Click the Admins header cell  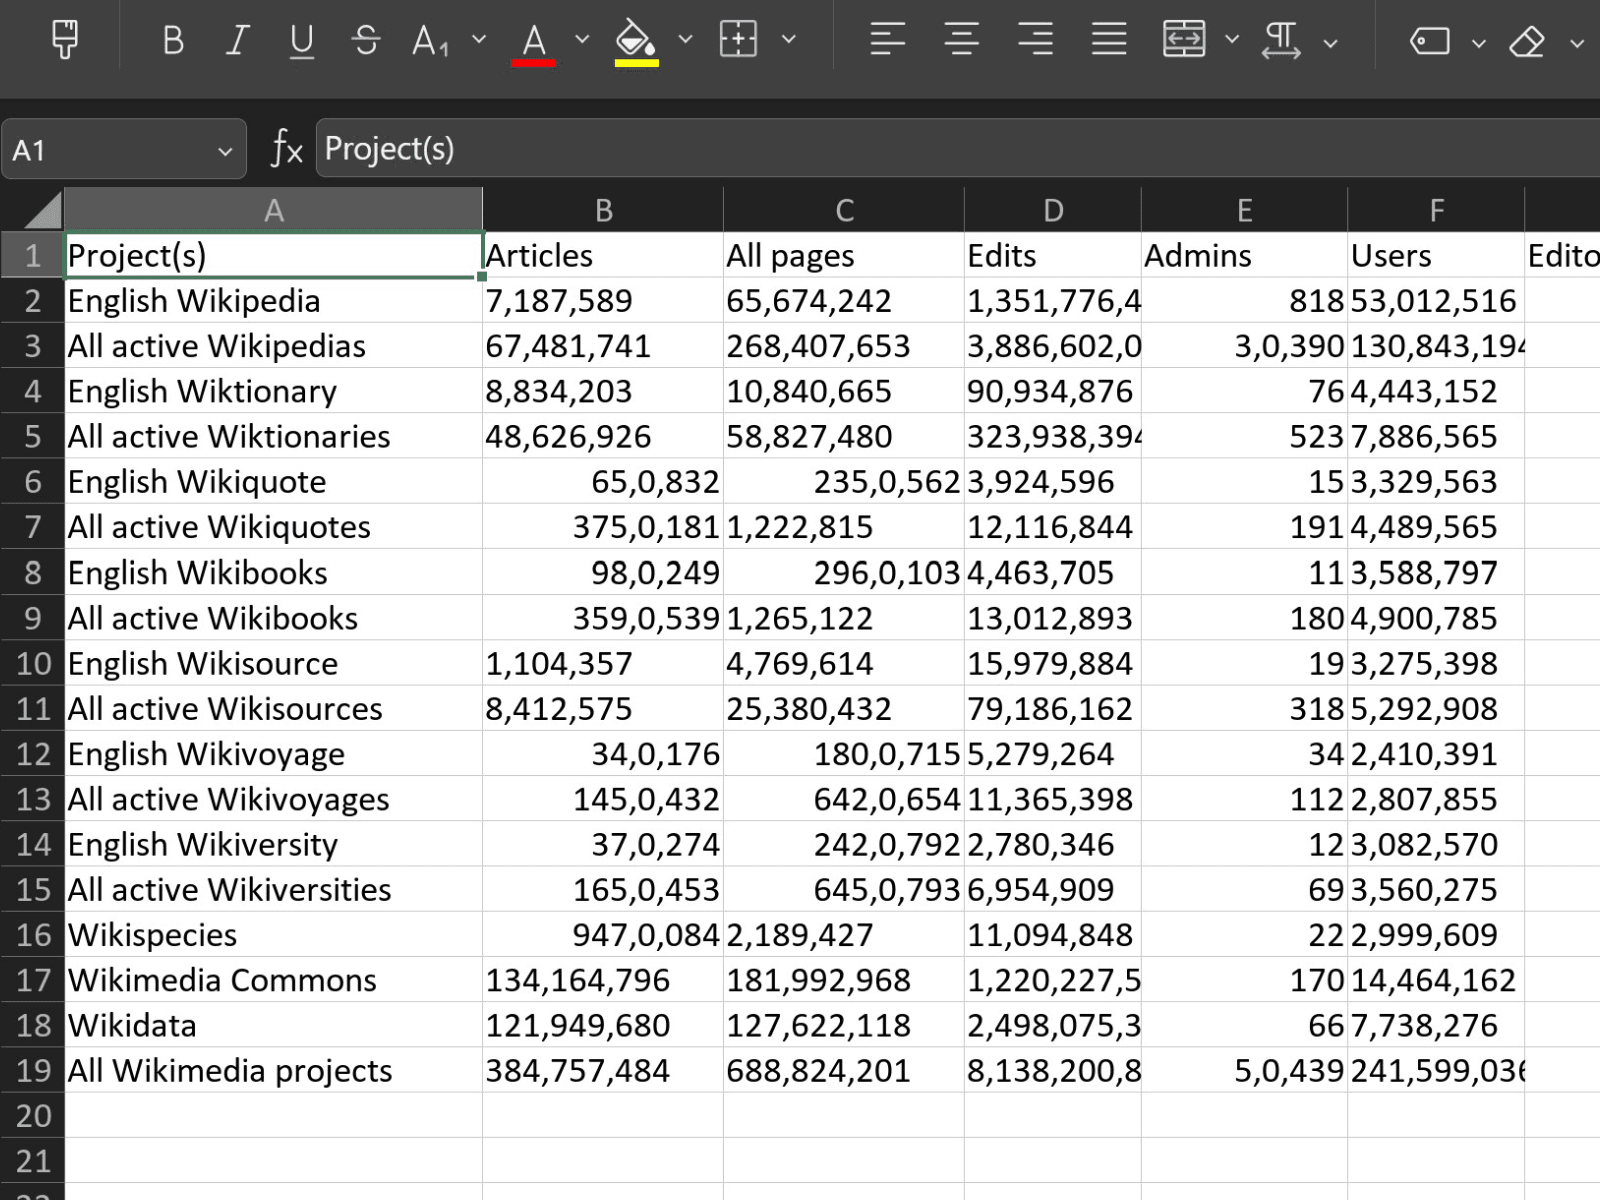coord(1244,255)
